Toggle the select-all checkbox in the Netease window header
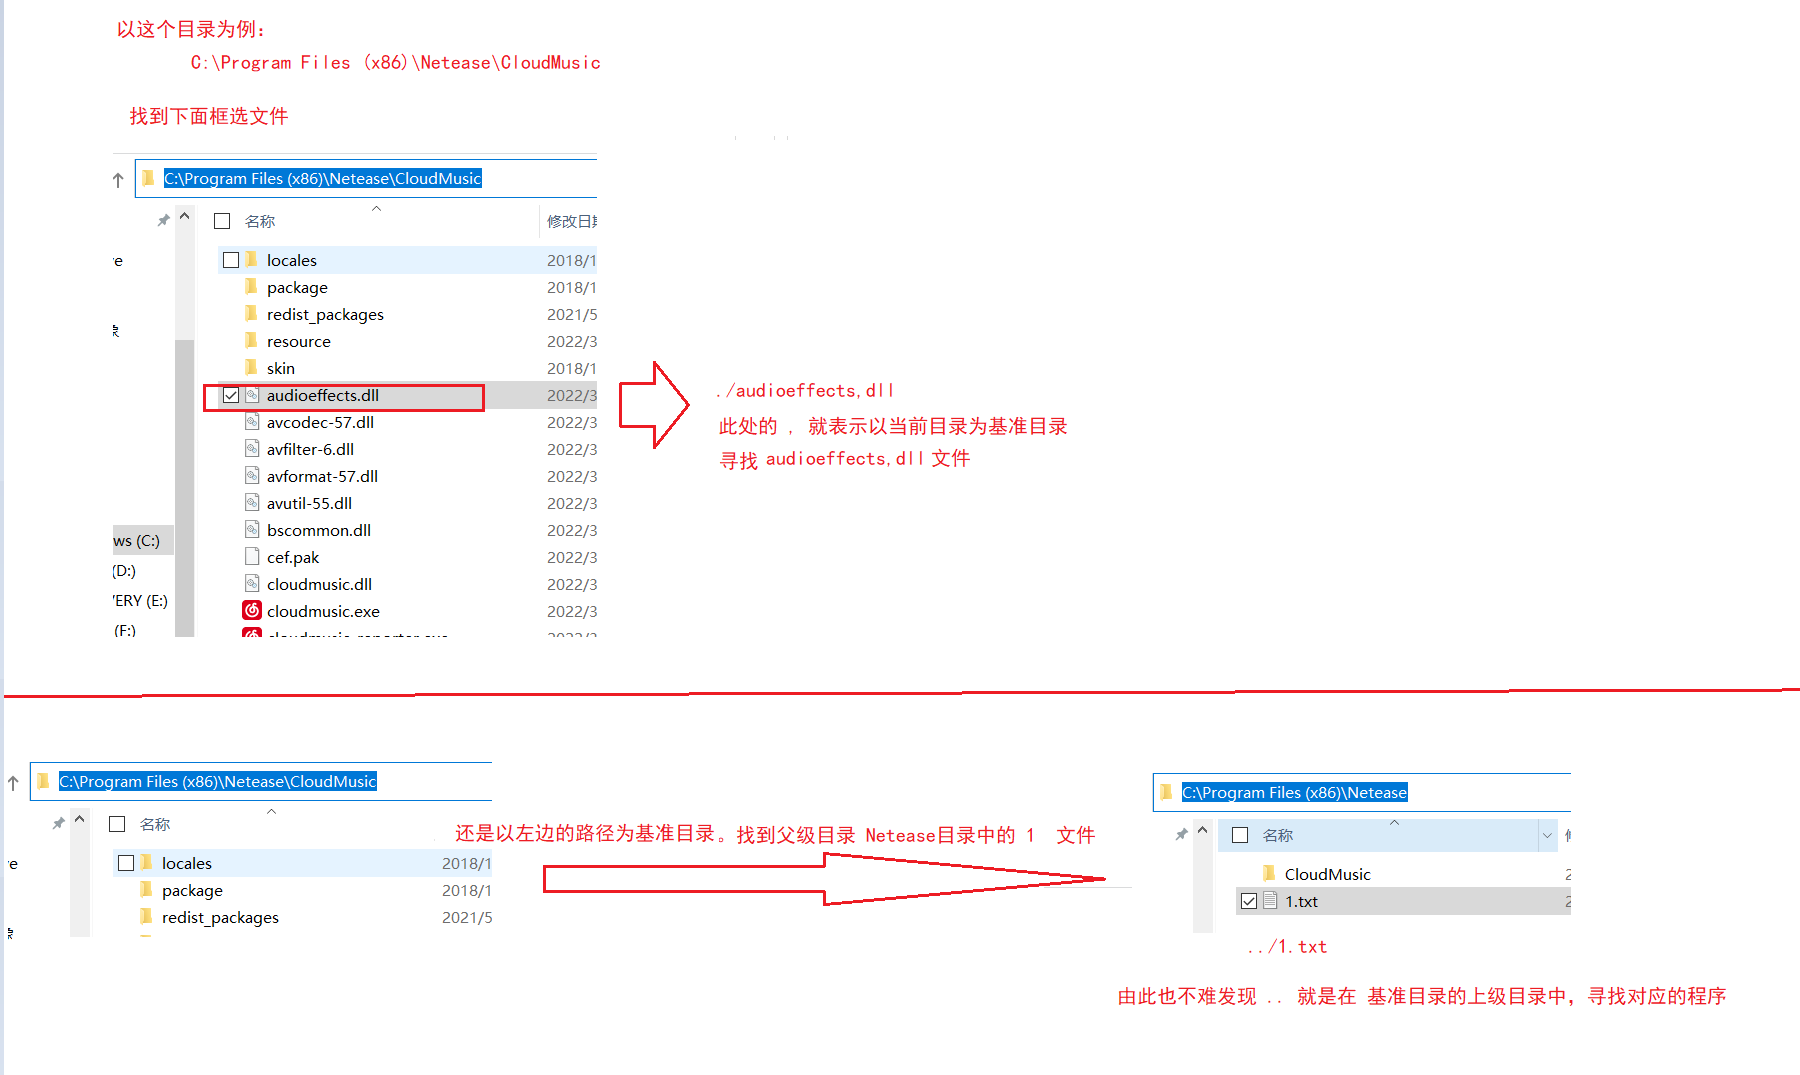The image size is (1800, 1075). pyautogui.click(x=1240, y=835)
